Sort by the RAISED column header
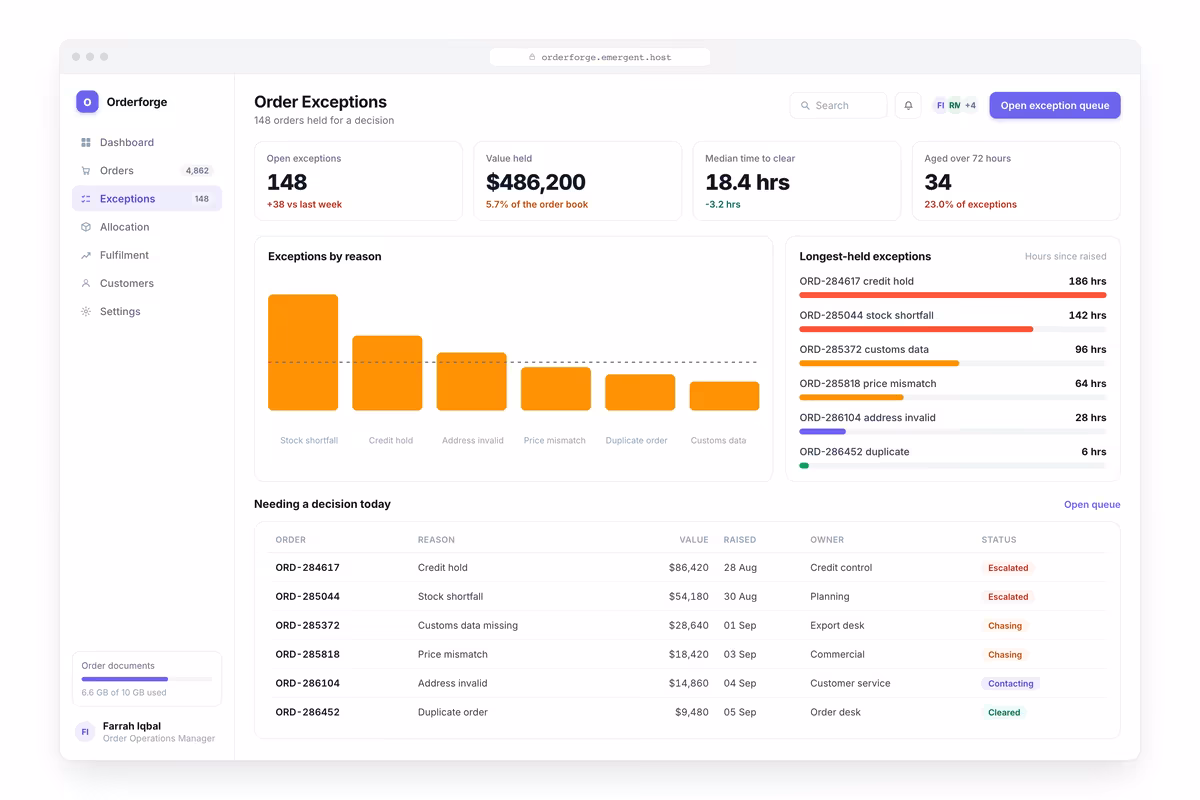 click(740, 540)
